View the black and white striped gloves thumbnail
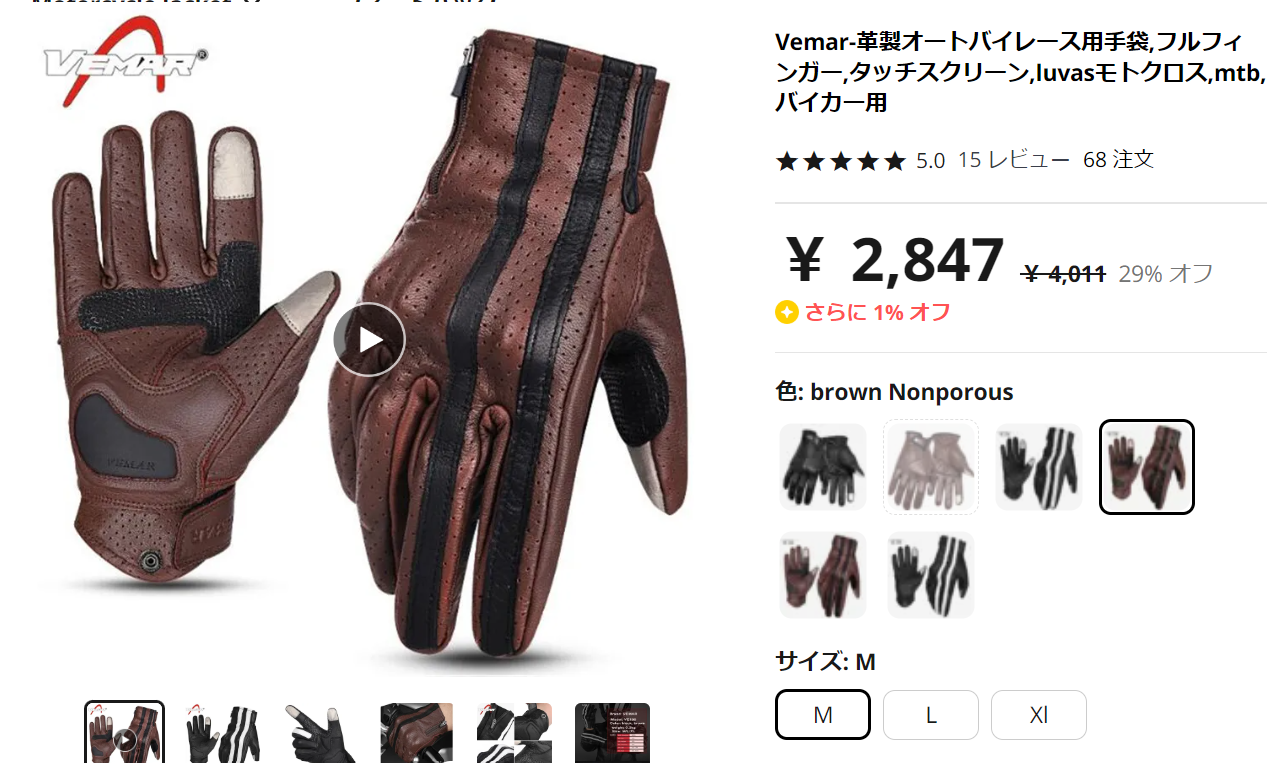The width and height of the screenshot is (1276, 763). (222, 733)
